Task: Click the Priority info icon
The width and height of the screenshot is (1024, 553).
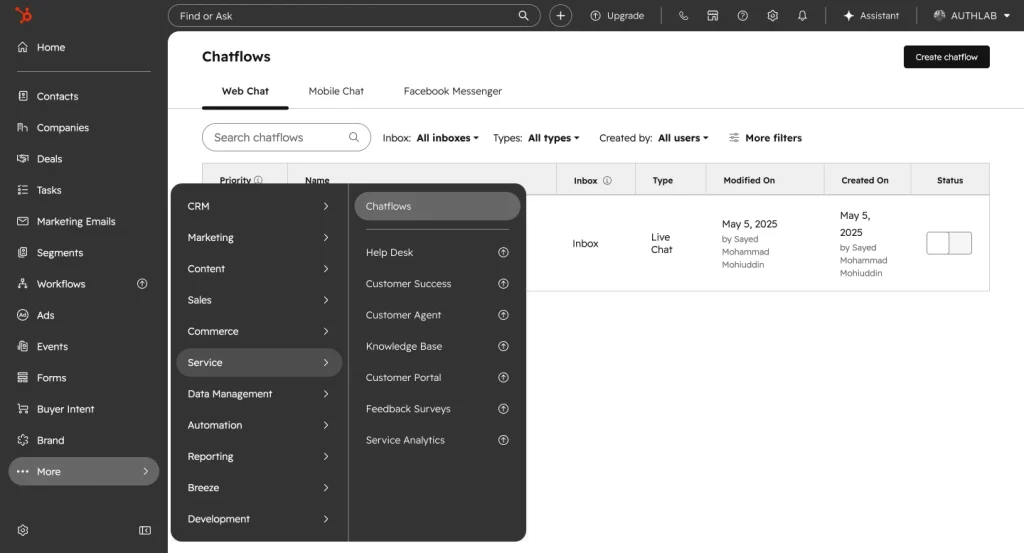Action: coord(259,180)
